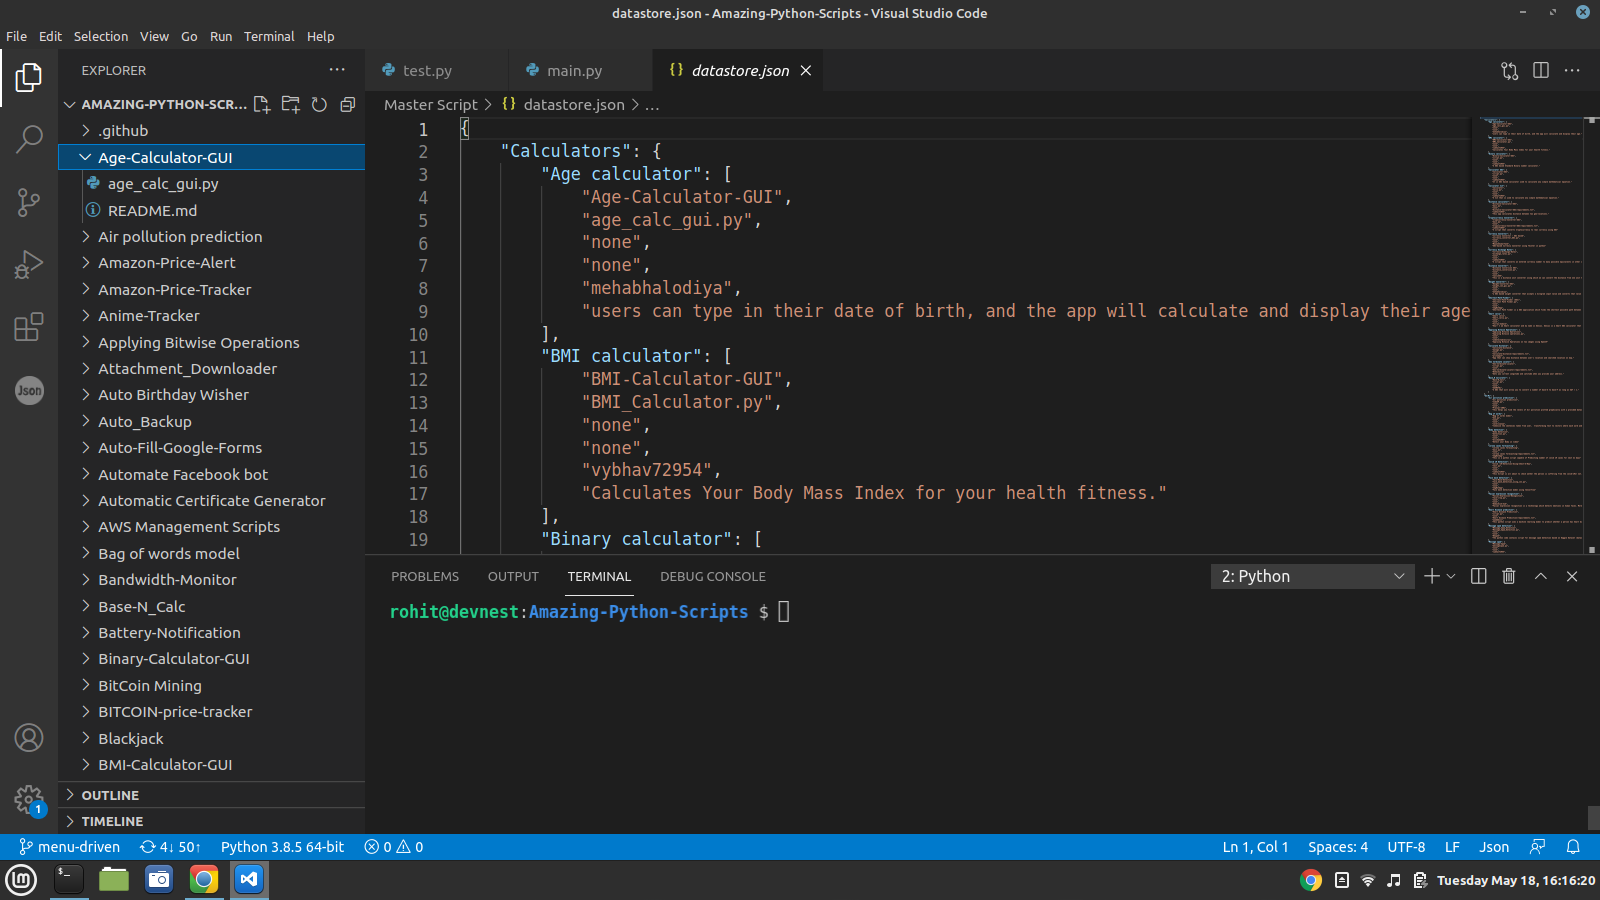Click Ln 1, Col 1 position indicator
1600x900 pixels.
click(1255, 847)
